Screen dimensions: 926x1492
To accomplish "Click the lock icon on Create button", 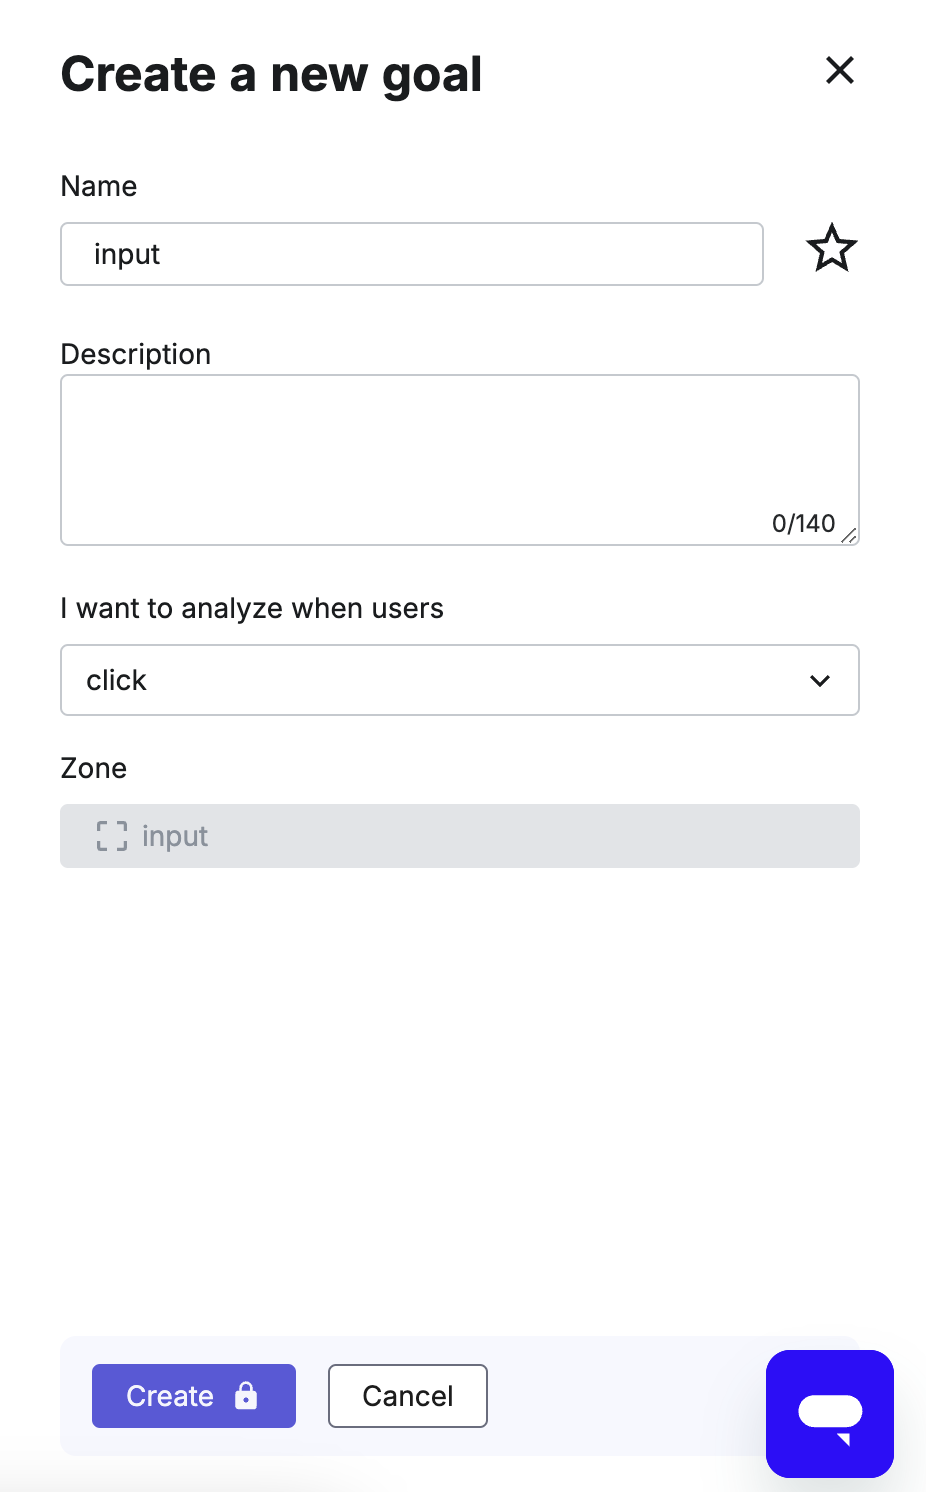I will tap(246, 1395).
